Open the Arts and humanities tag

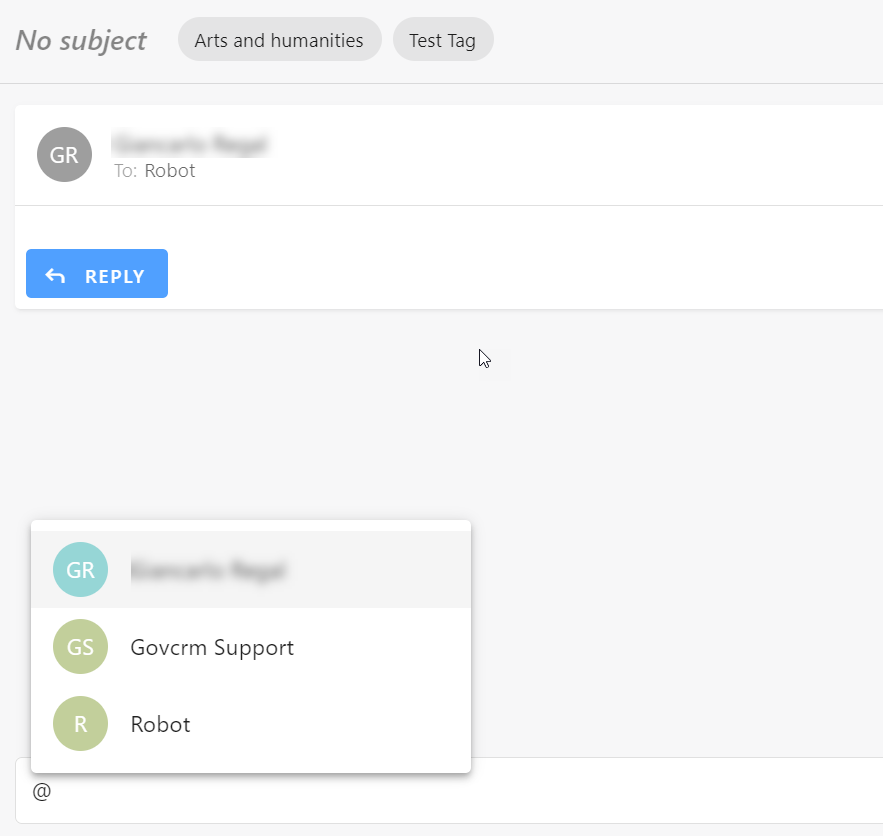pos(279,41)
